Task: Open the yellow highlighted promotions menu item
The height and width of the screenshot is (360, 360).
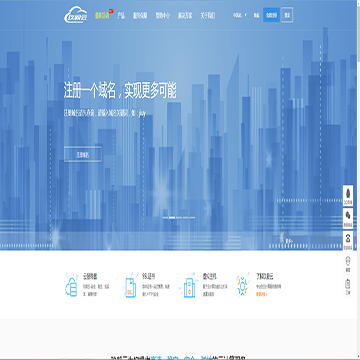Action: coord(102,15)
